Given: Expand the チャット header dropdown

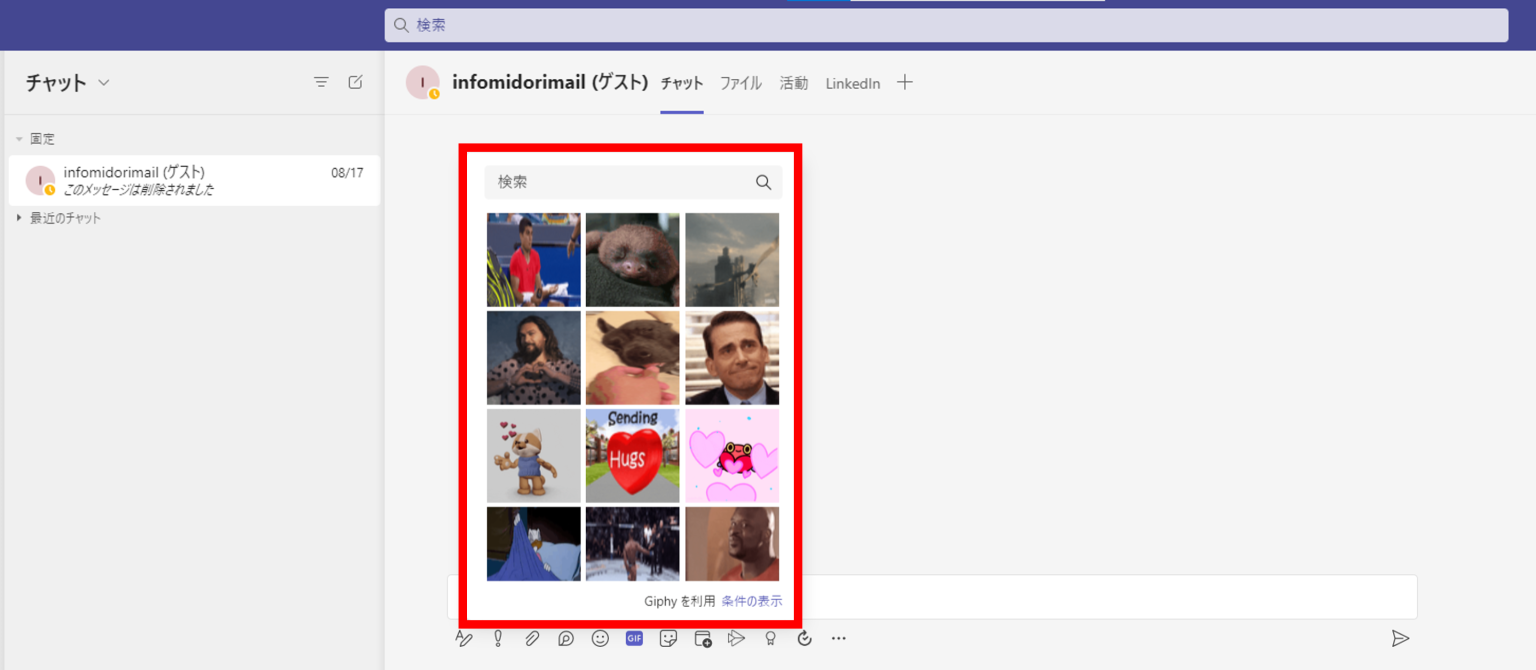Looking at the screenshot, I should [x=104, y=83].
